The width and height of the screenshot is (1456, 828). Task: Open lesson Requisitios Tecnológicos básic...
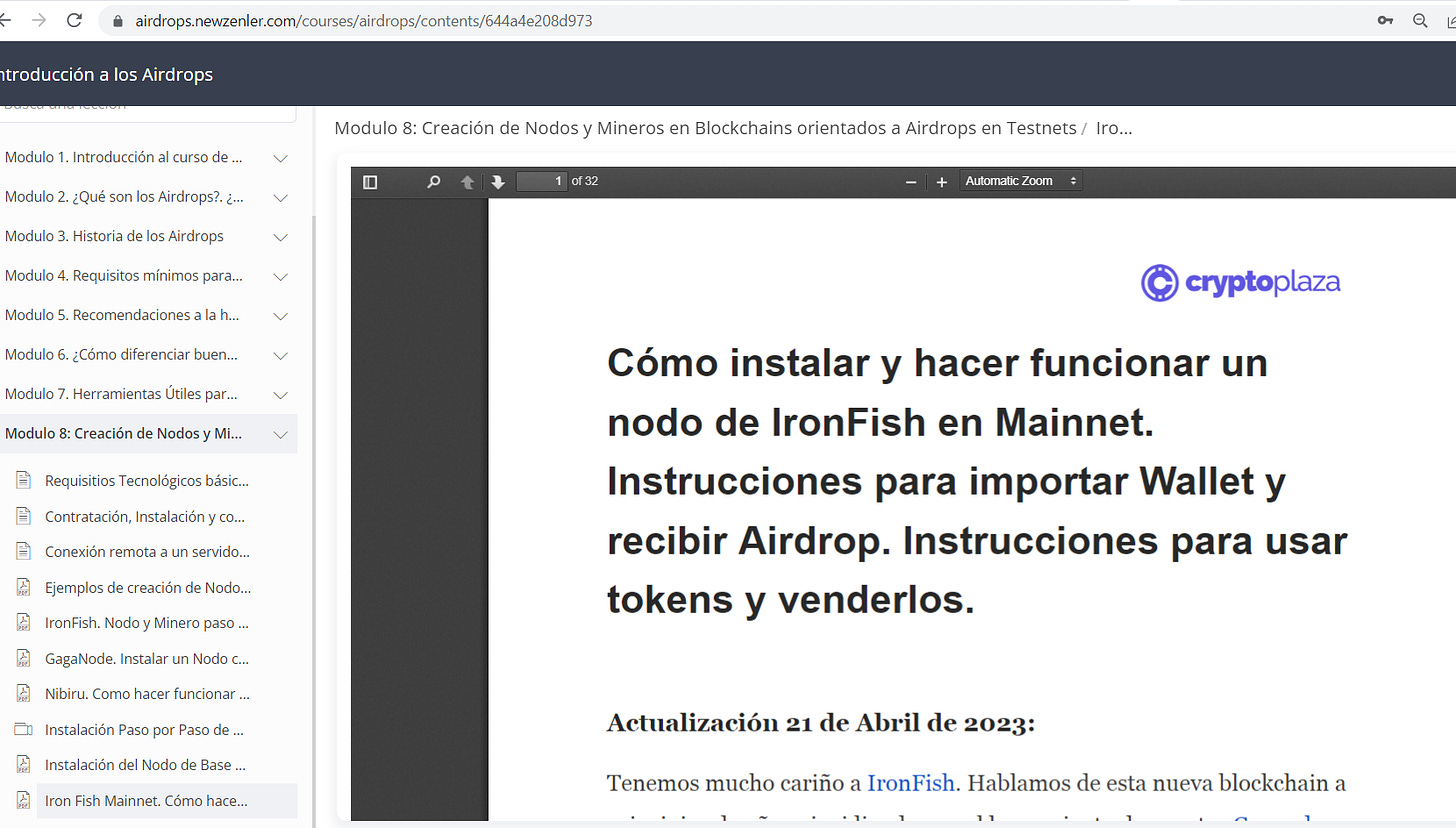[x=147, y=481]
